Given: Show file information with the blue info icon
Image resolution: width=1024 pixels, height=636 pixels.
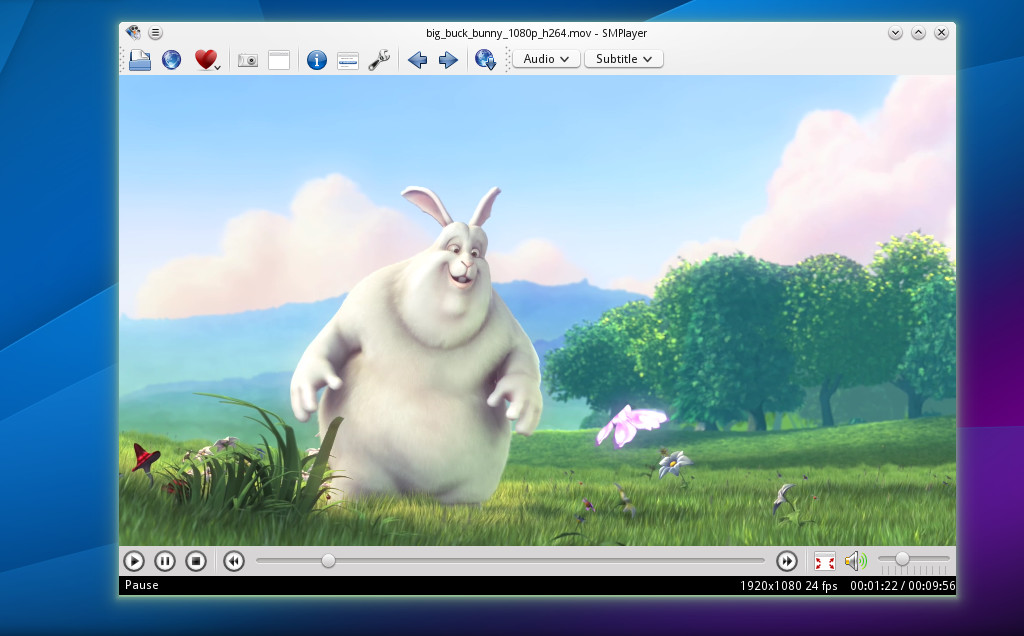Looking at the screenshot, I should coord(317,60).
